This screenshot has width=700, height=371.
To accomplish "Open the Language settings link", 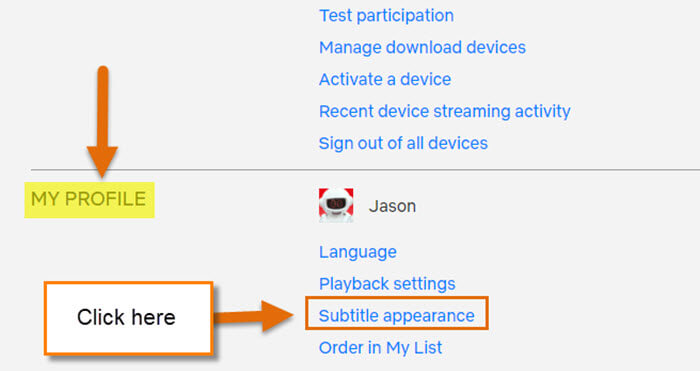I will coord(358,253).
